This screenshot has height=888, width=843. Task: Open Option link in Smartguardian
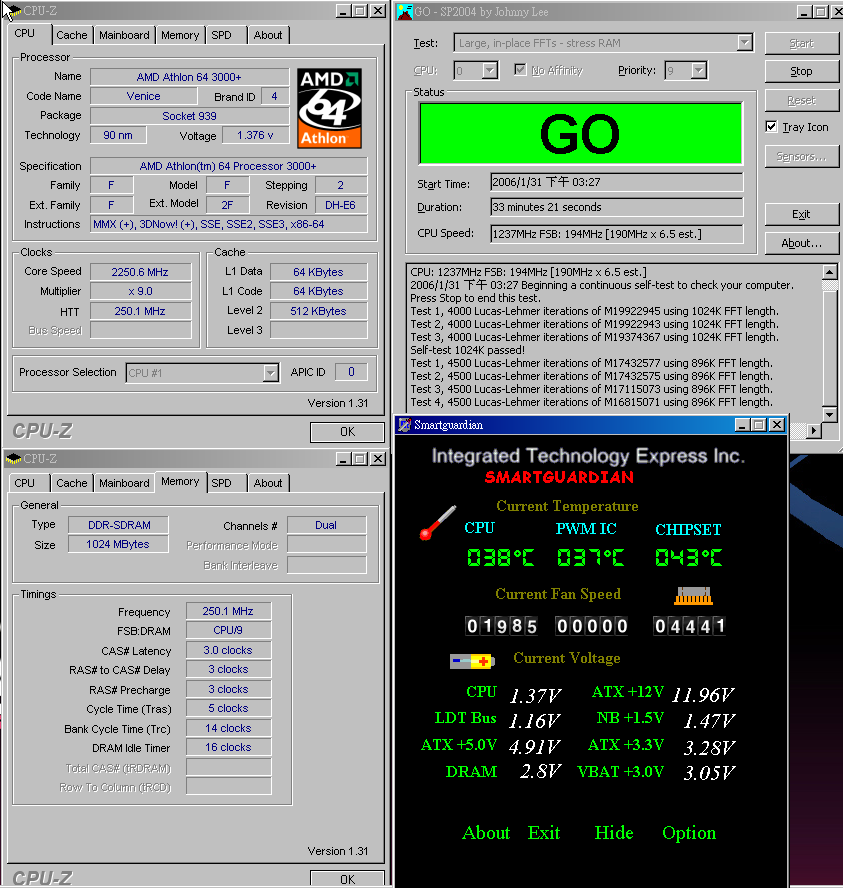(x=689, y=832)
